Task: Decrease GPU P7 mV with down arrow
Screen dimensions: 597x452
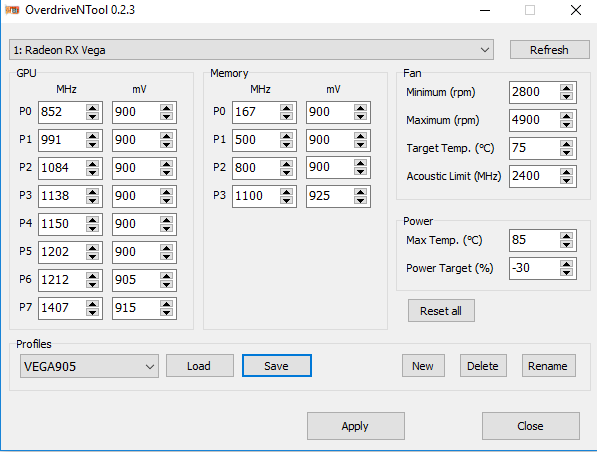Action: click(166, 312)
